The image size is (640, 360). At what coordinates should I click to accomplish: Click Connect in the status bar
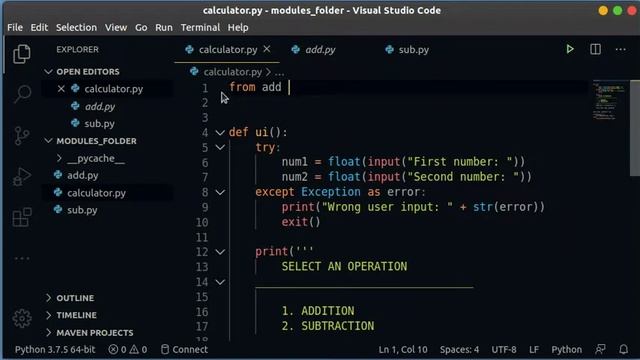(184, 349)
